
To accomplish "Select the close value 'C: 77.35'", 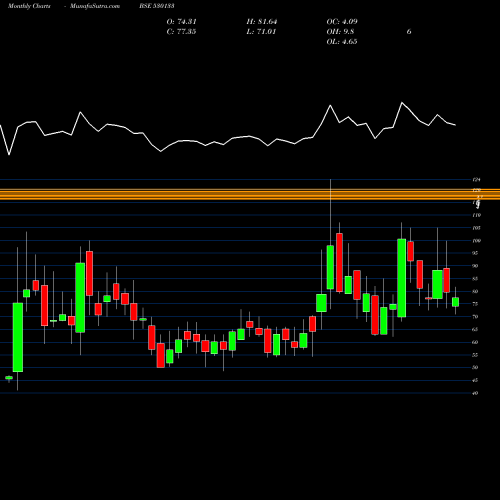I will 181,32.
